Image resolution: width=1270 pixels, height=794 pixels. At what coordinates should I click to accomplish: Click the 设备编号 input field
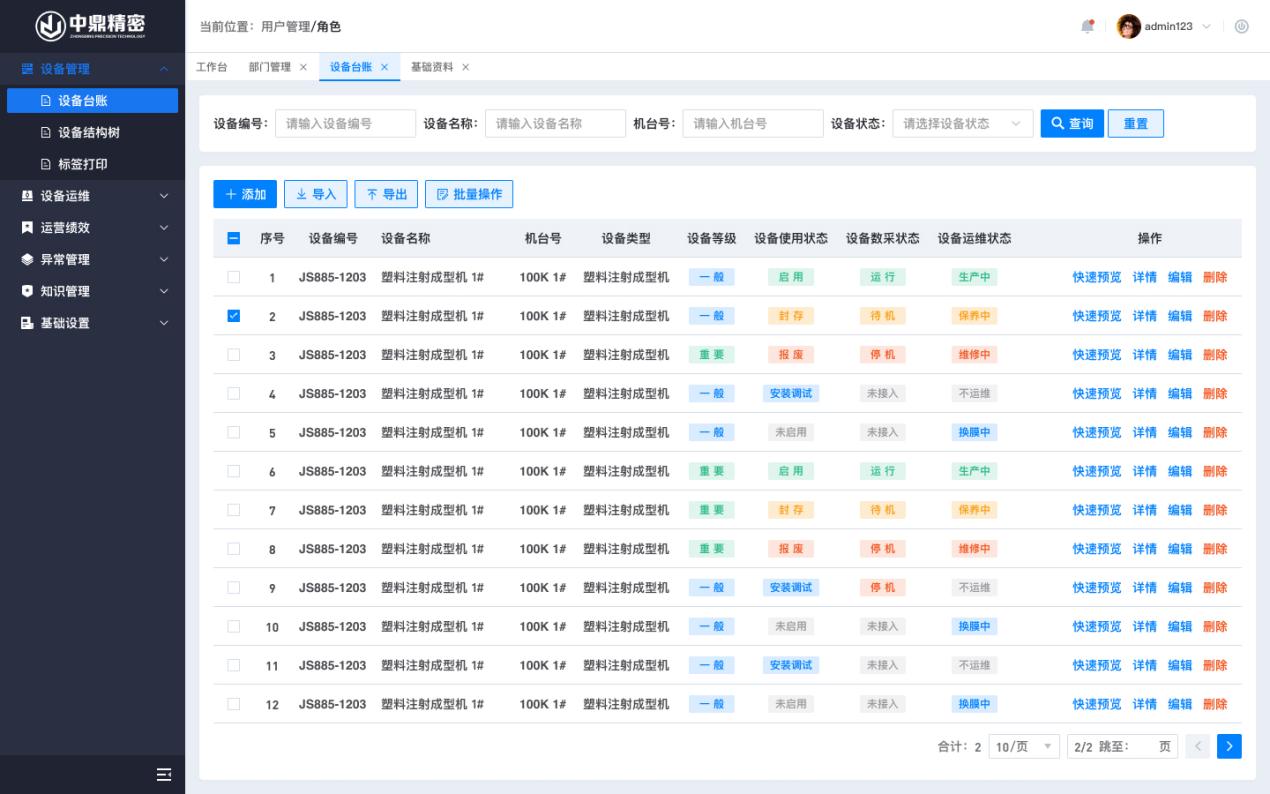coord(345,124)
